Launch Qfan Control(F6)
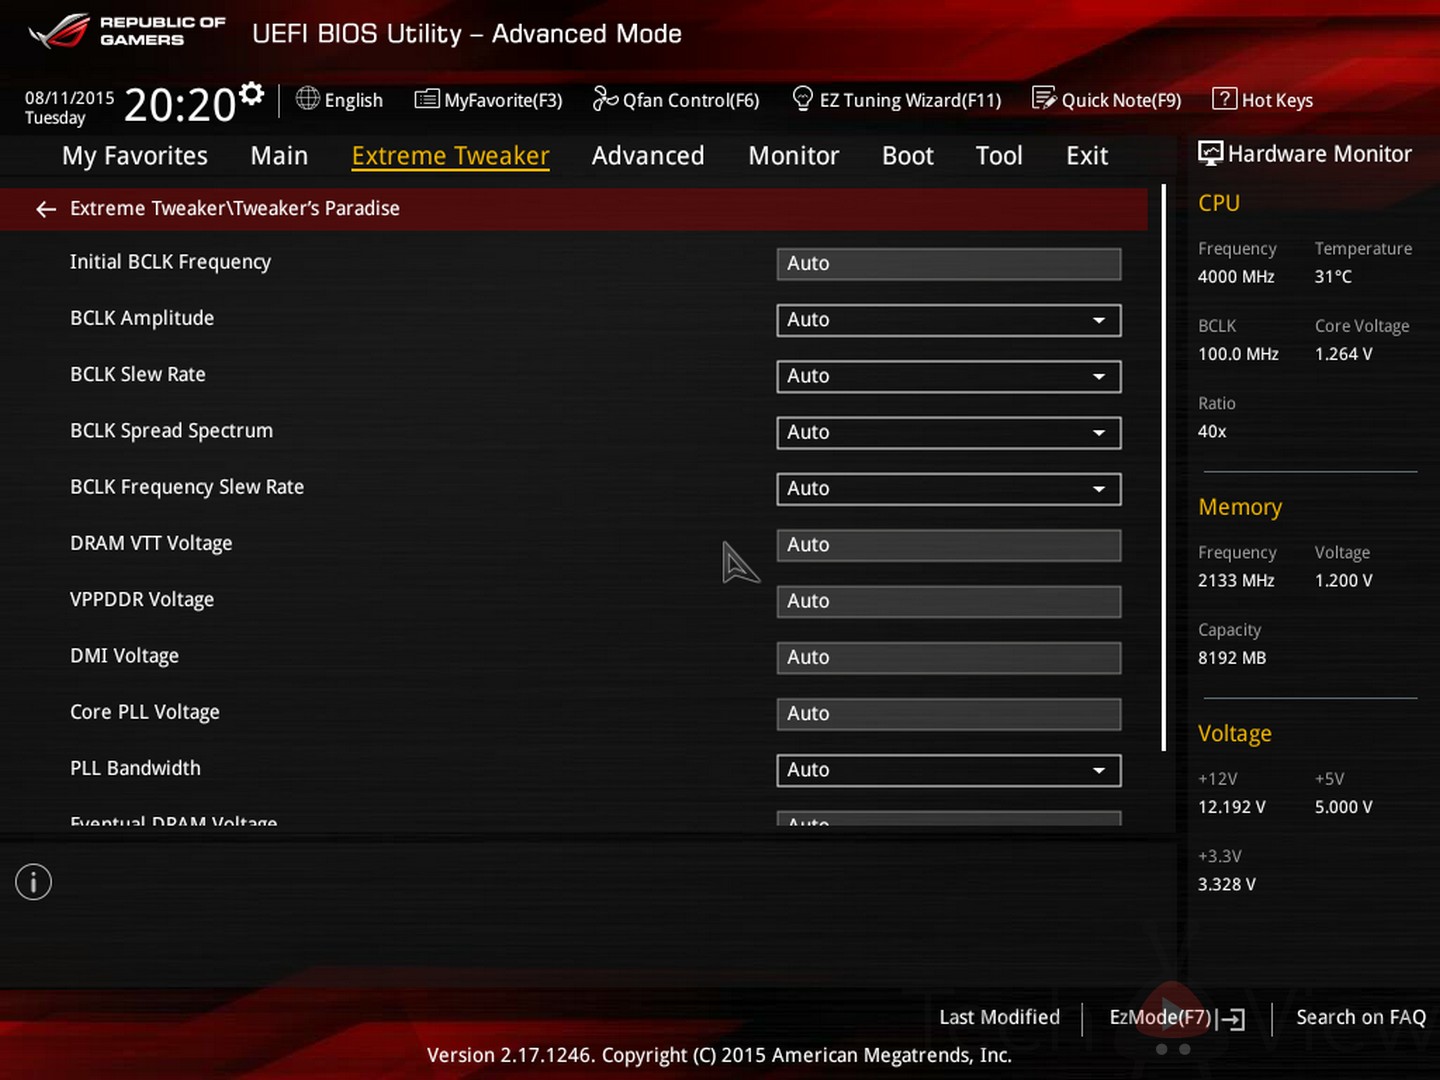1440x1080 pixels. tap(676, 100)
